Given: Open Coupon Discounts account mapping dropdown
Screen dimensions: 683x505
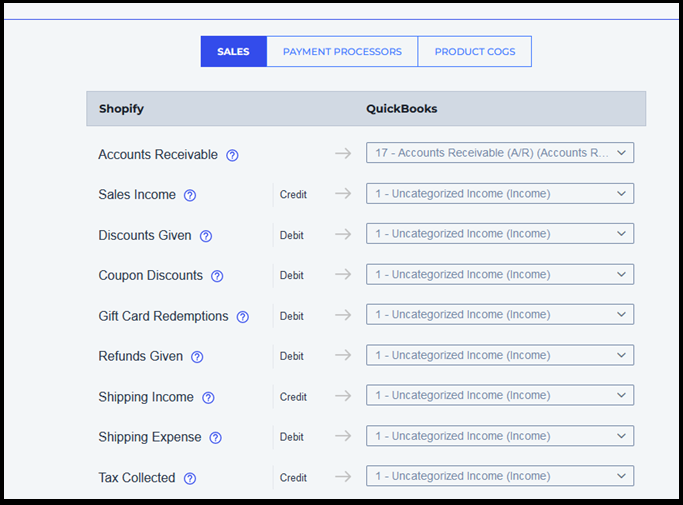Looking at the screenshot, I should [499, 274].
